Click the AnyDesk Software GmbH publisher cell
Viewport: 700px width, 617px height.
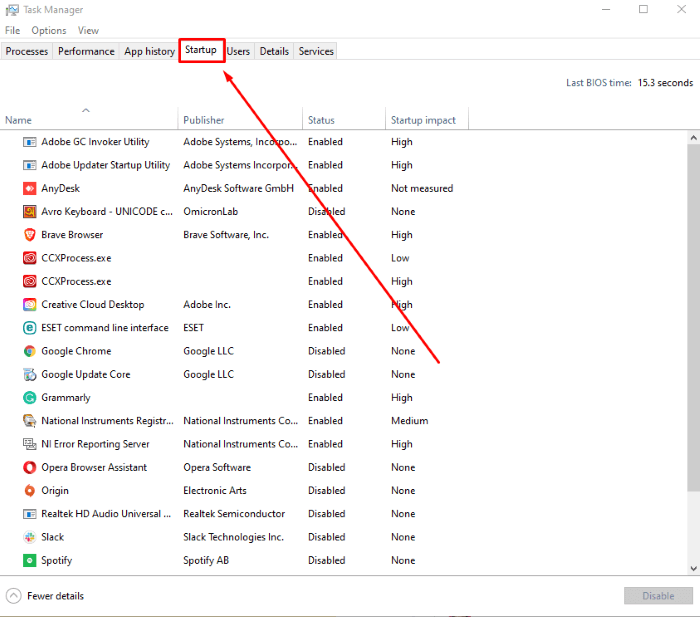point(238,188)
